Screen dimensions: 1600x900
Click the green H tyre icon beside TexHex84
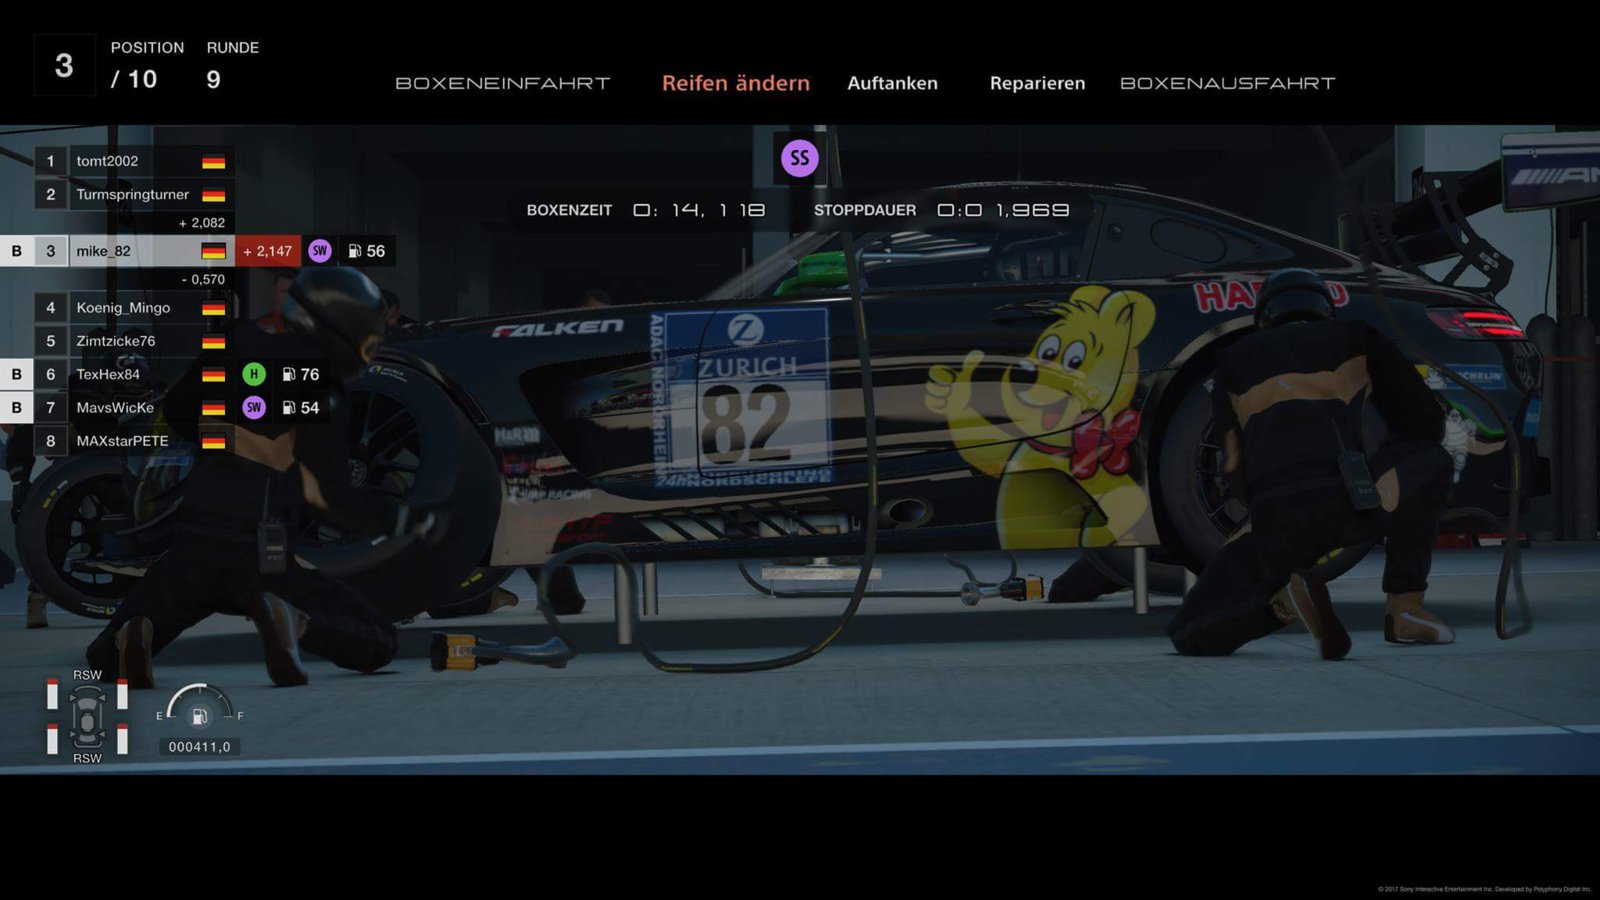[254, 374]
